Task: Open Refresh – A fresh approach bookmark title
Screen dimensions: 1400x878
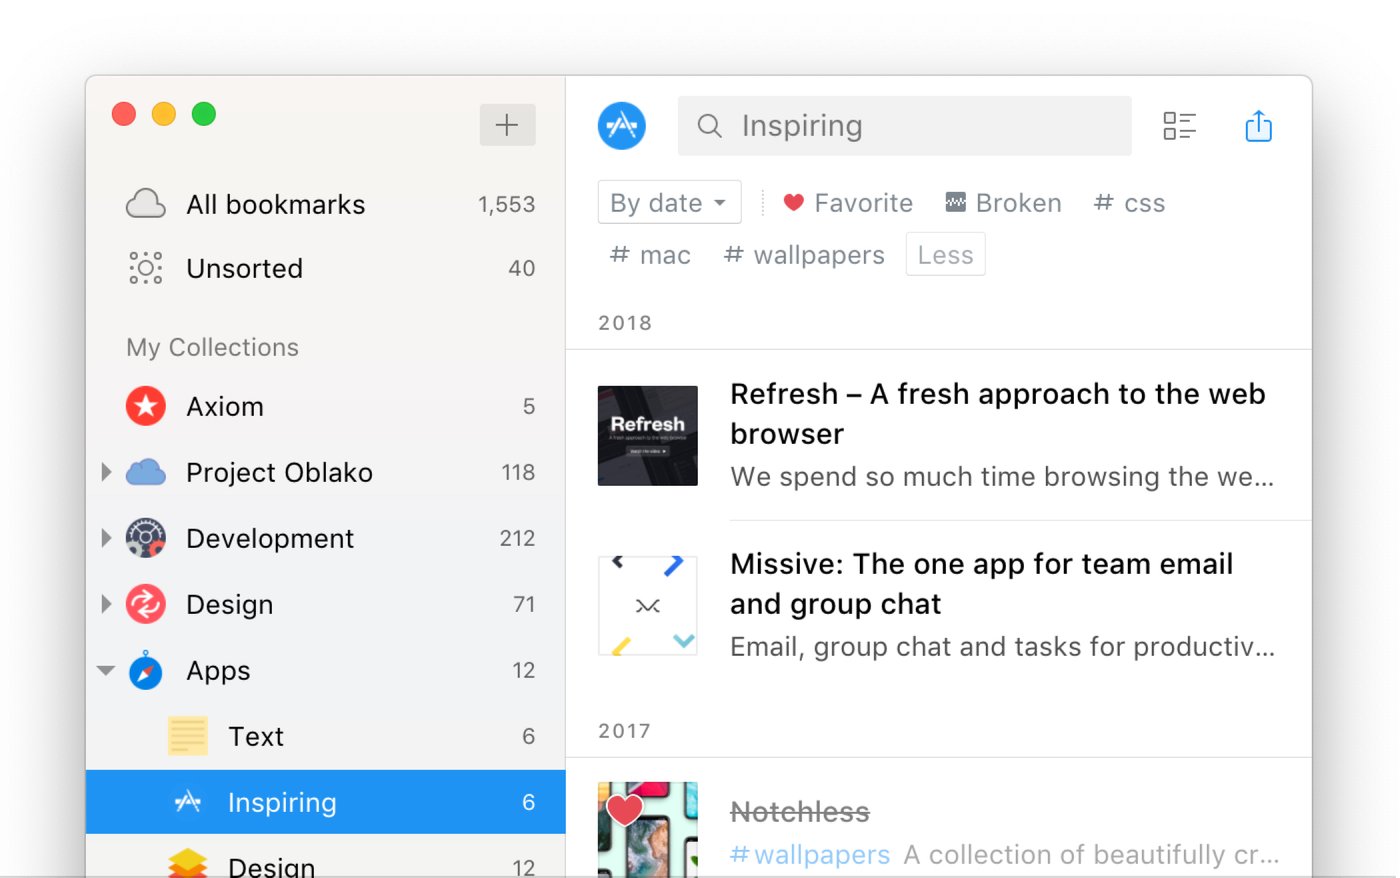Action: click(x=998, y=414)
